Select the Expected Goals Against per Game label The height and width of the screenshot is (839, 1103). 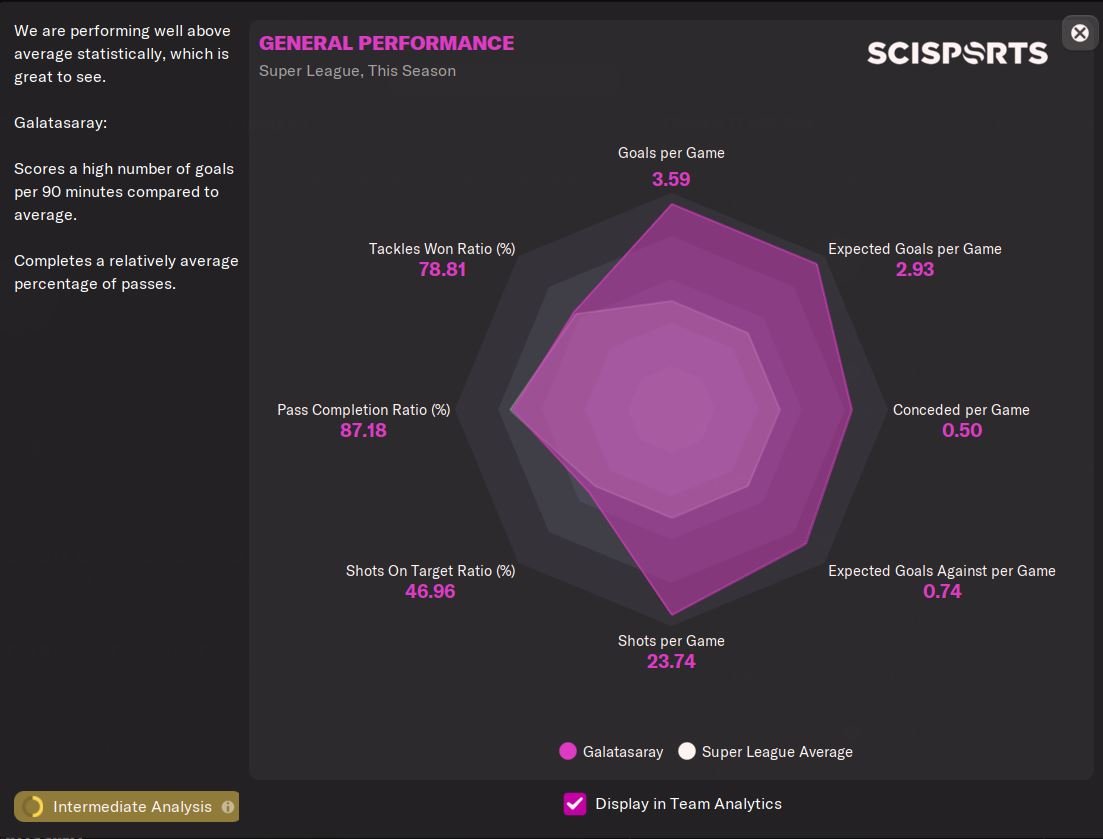tap(941, 571)
